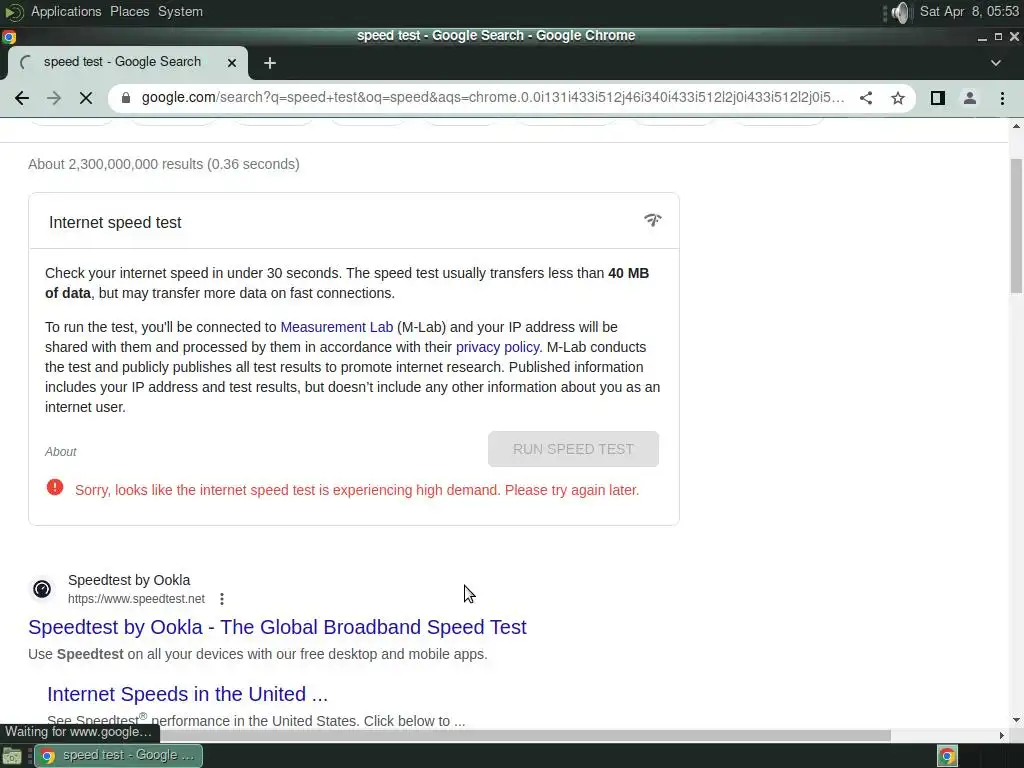Viewport: 1024px width, 768px height.
Task: Open the Chrome side panel icon
Action: pos(938,98)
